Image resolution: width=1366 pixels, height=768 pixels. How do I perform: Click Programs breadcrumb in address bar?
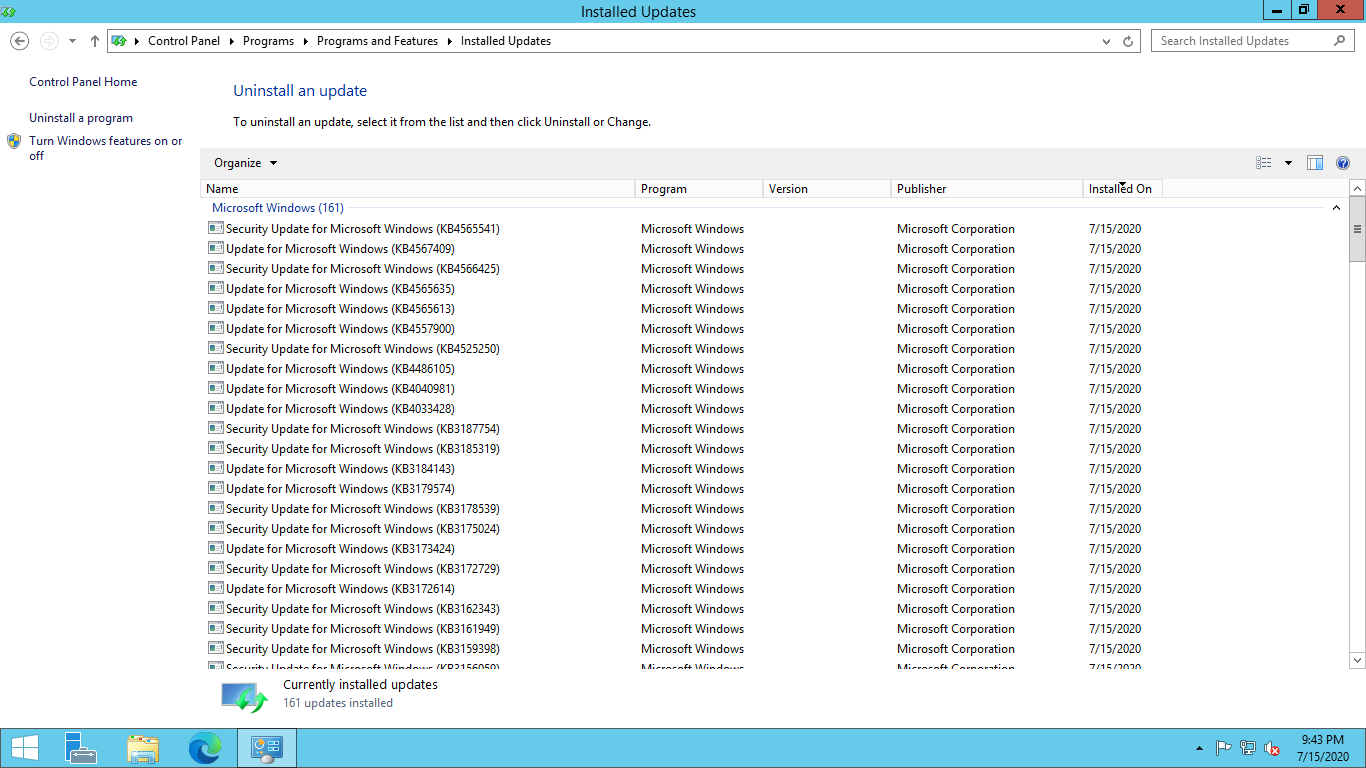point(268,41)
